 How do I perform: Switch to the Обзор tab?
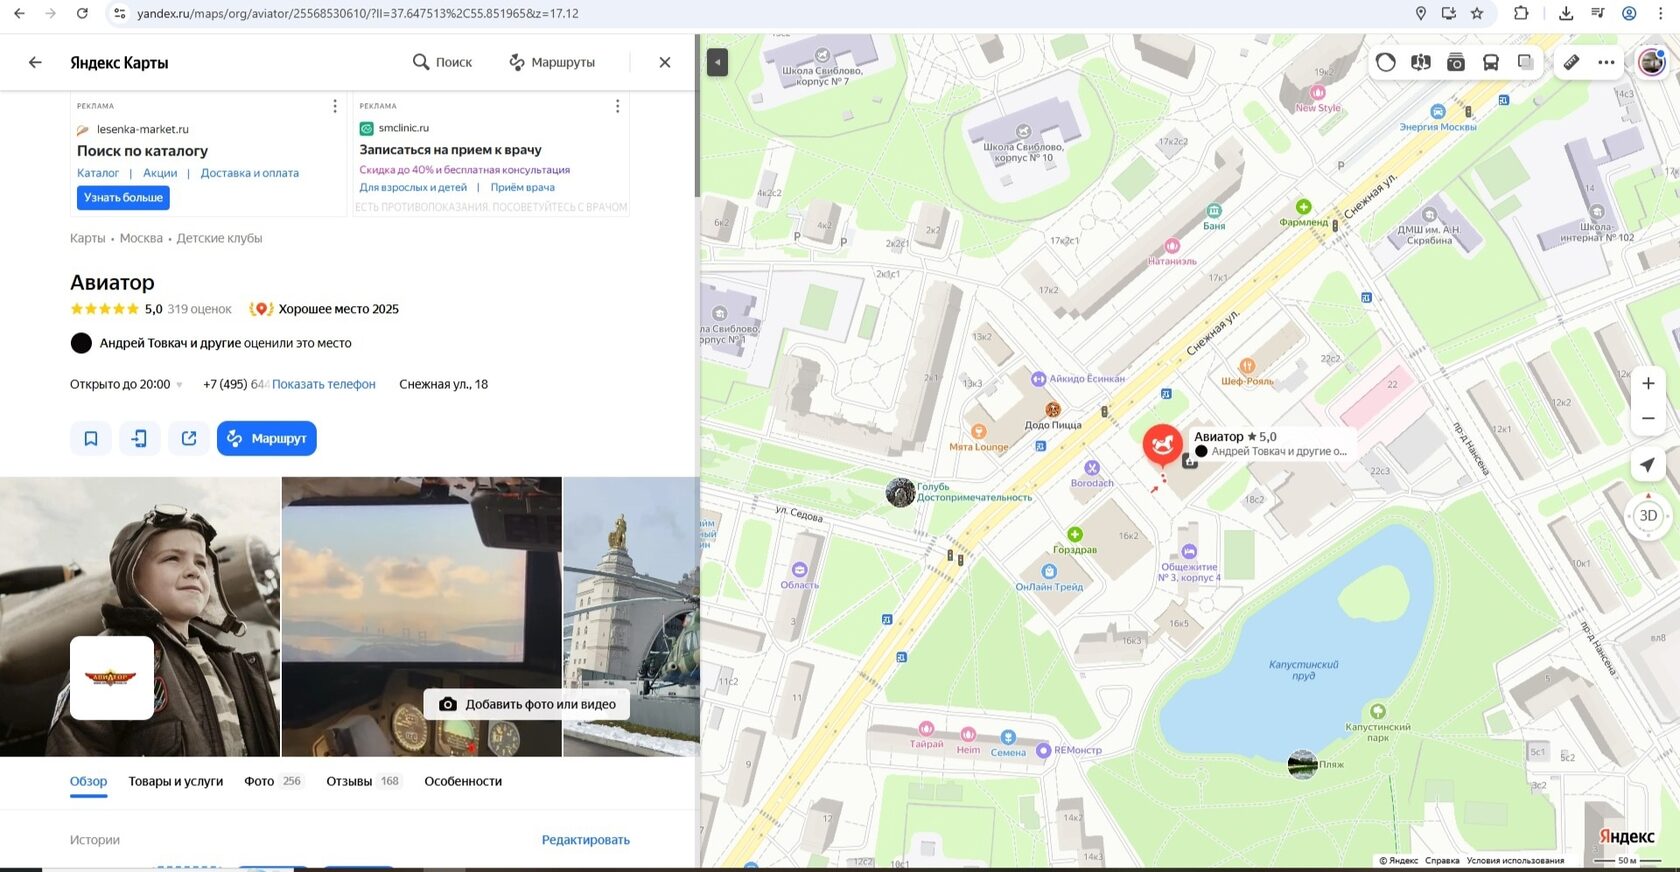pyautogui.click(x=89, y=781)
